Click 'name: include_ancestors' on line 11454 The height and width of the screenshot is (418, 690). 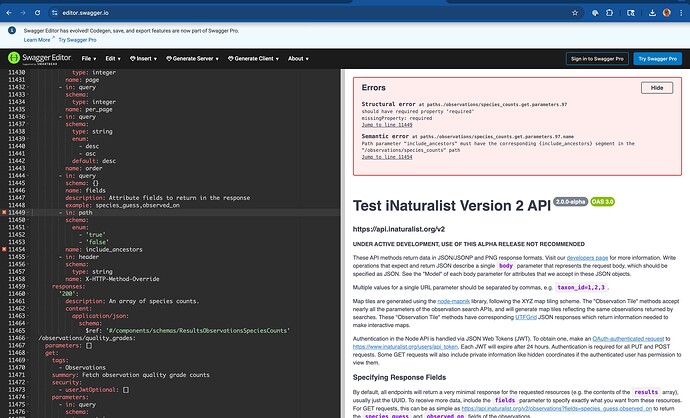tap(104, 249)
